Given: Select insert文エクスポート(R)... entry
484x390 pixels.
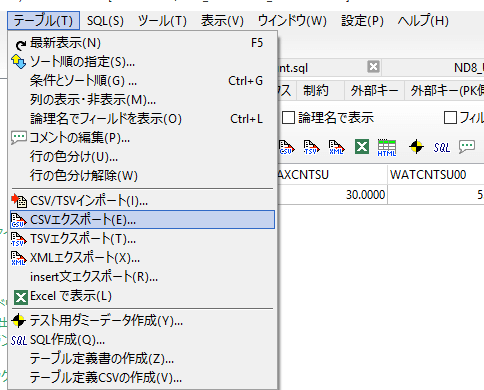Looking at the screenshot, I should [x=143, y=277].
